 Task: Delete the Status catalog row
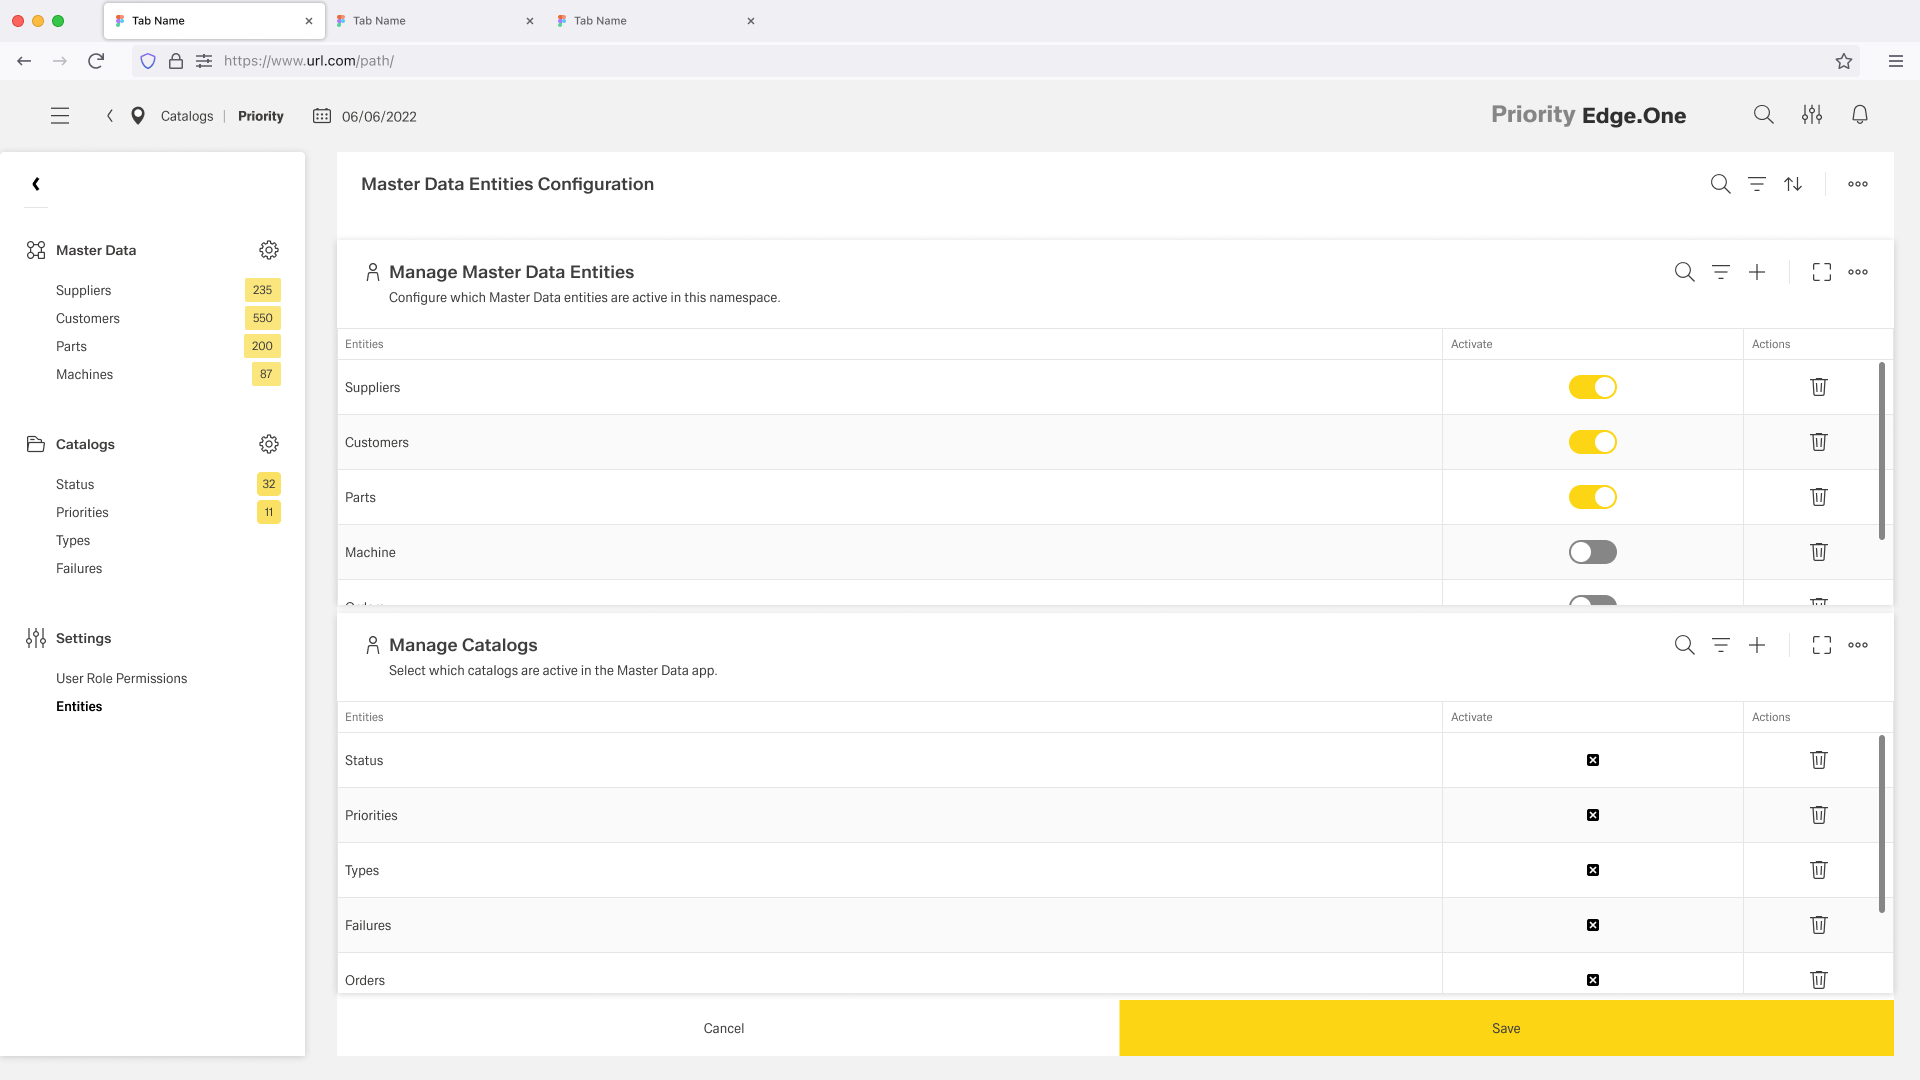pyautogui.click(x=1819, y=760)
